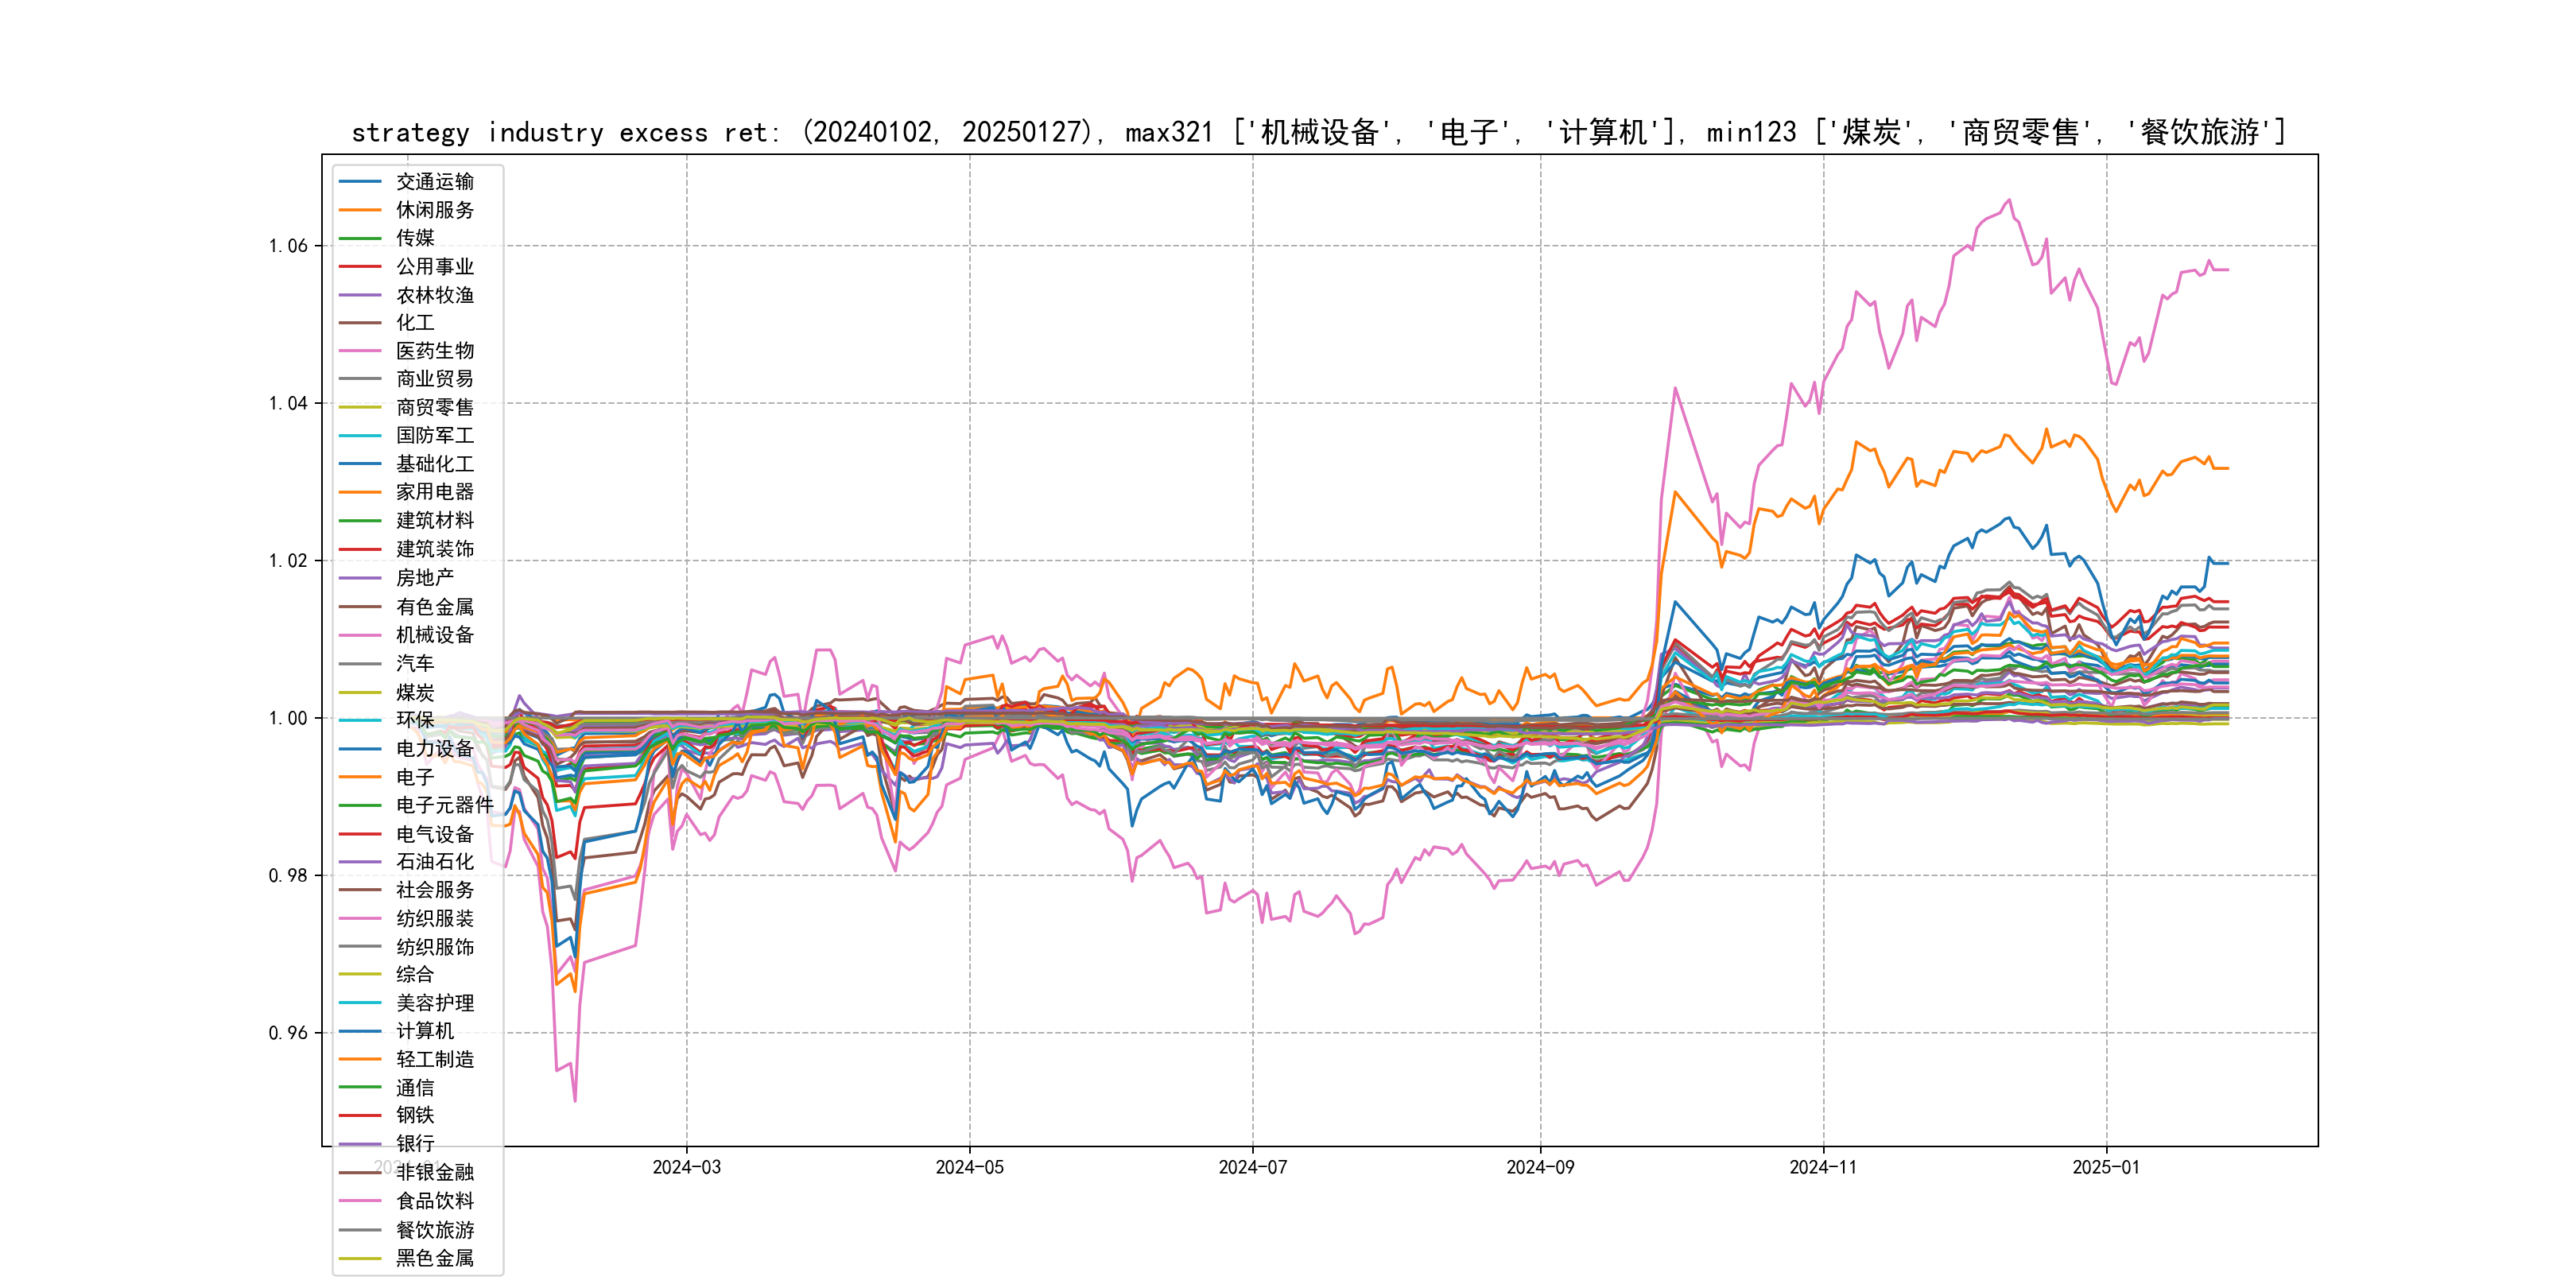Click the green line swatch beside 传媒
2576x1288 pixels.
tap(360, 238)
